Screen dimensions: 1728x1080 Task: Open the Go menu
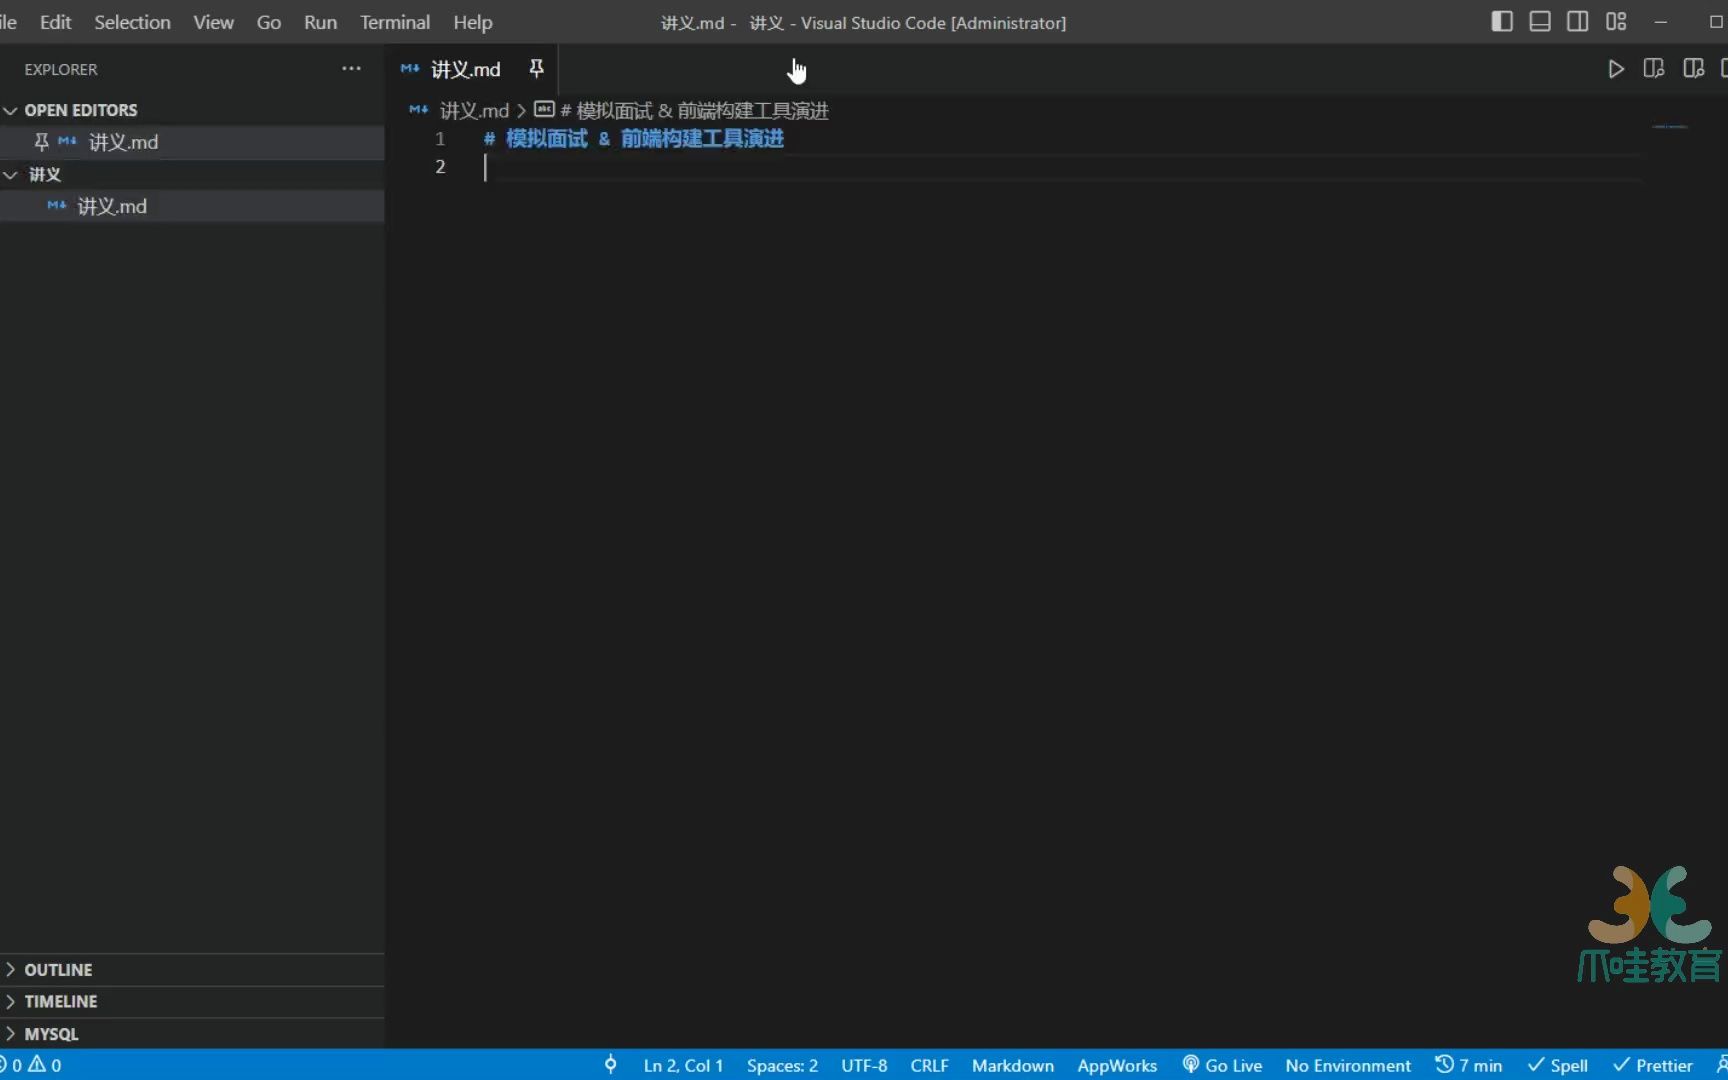(268, 22)
